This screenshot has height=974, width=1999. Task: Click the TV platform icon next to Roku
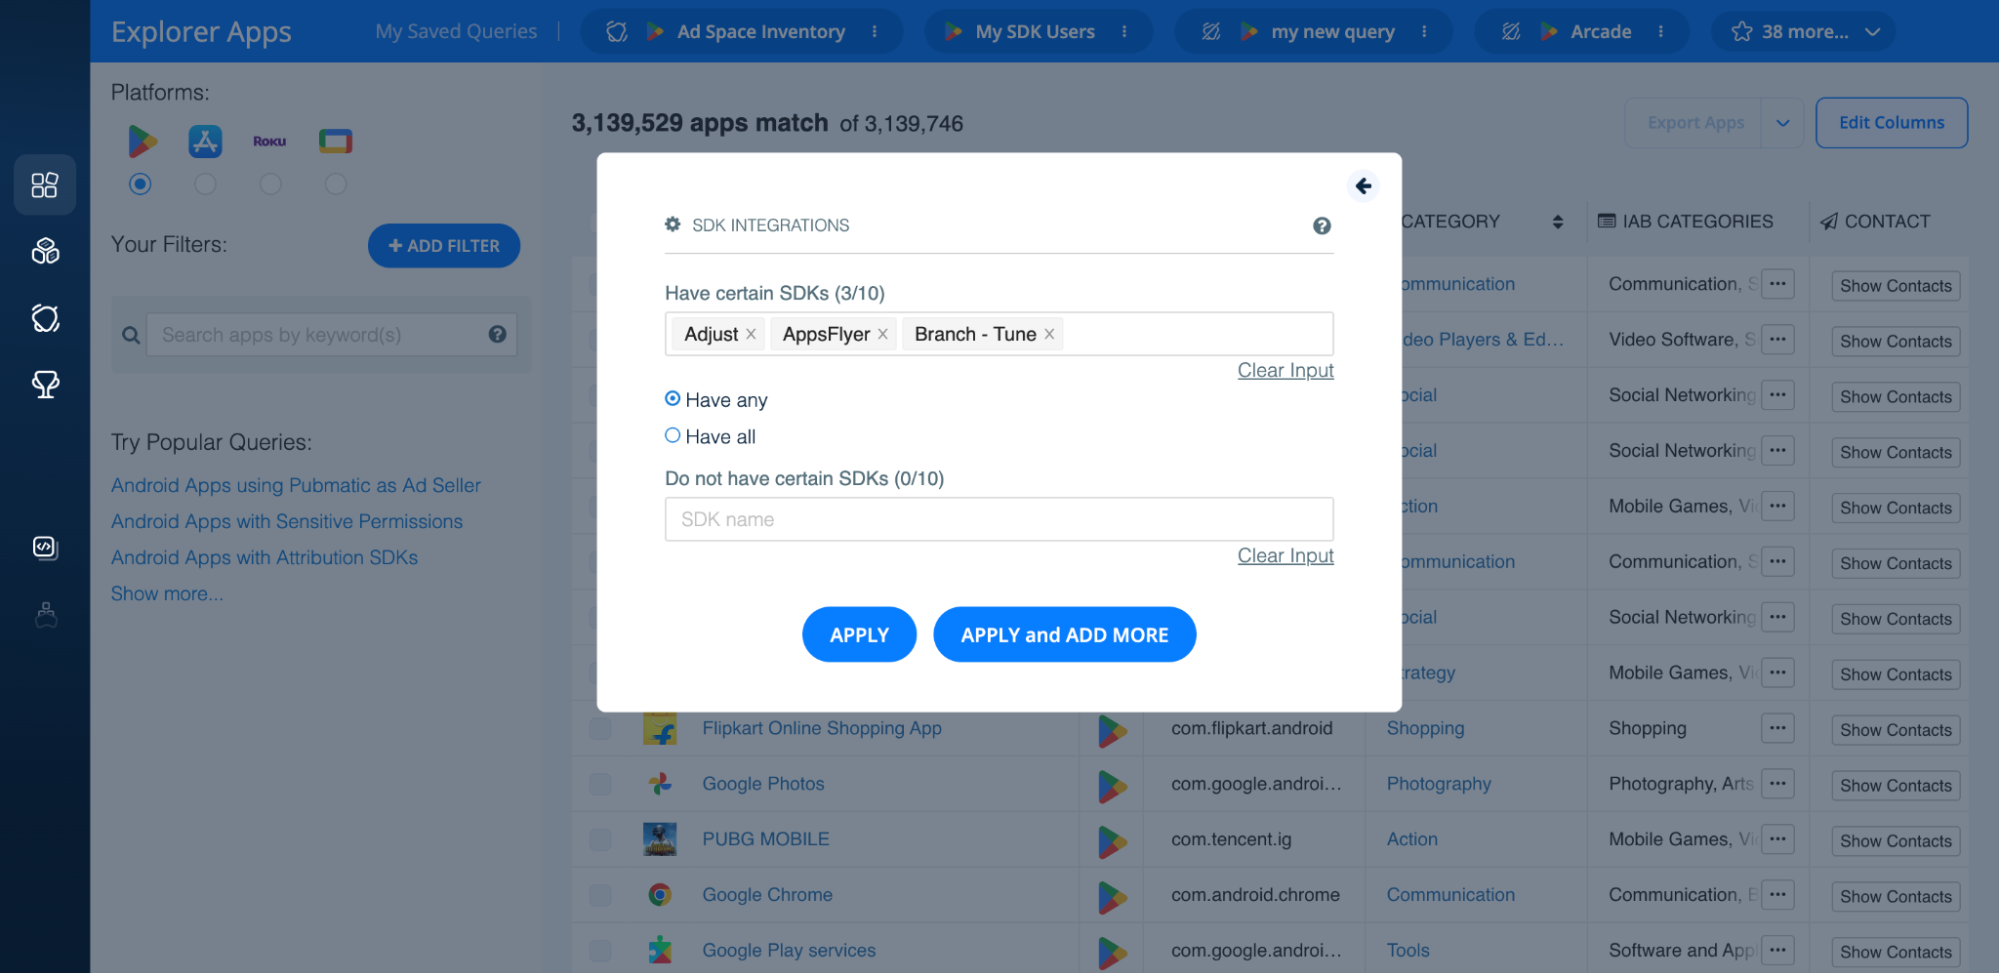336,141
